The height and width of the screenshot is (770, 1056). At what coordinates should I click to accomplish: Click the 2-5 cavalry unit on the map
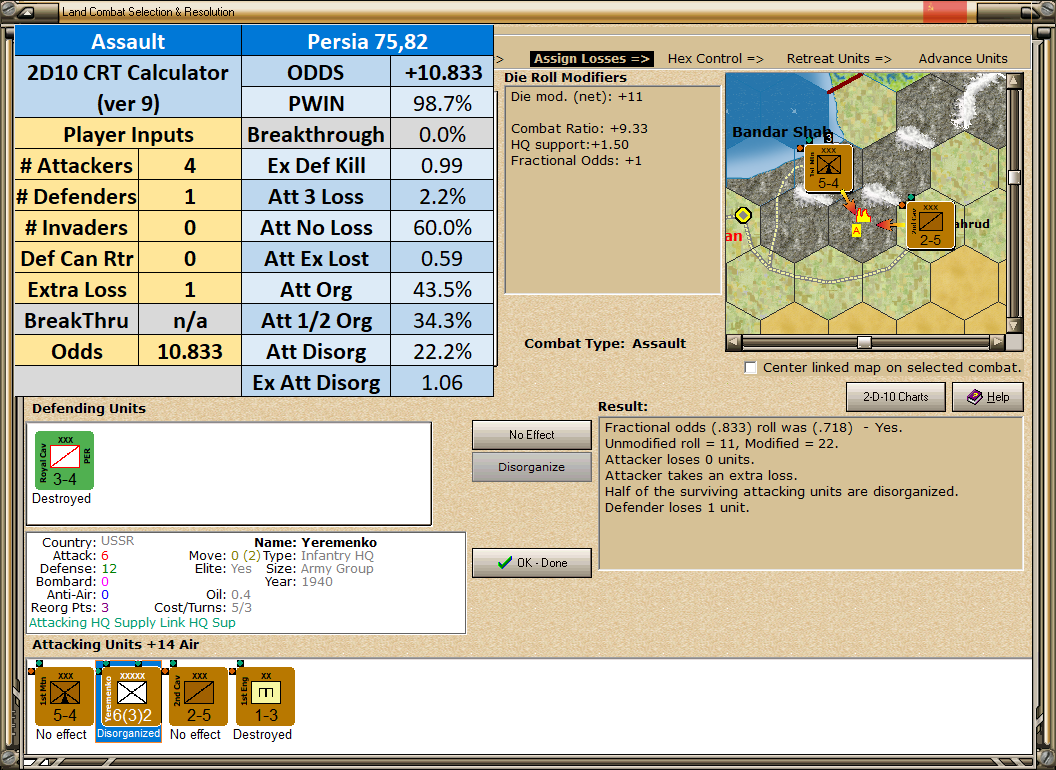point(930,225)
